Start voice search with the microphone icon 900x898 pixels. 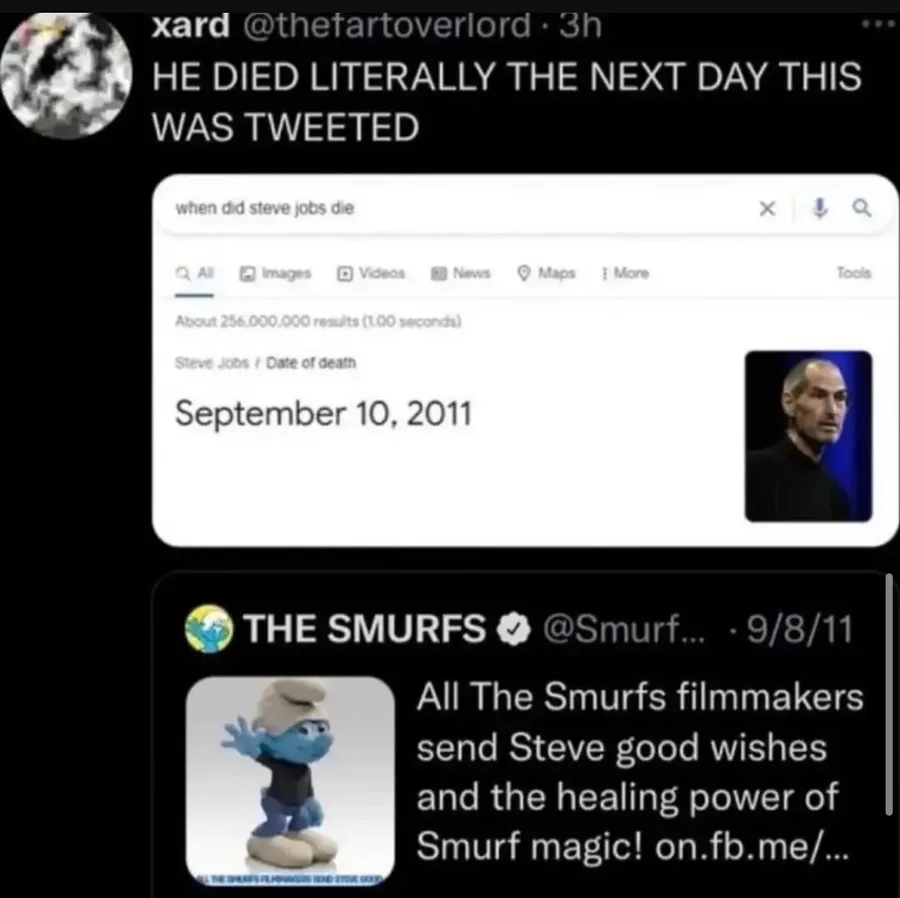[x=820, y=208]
